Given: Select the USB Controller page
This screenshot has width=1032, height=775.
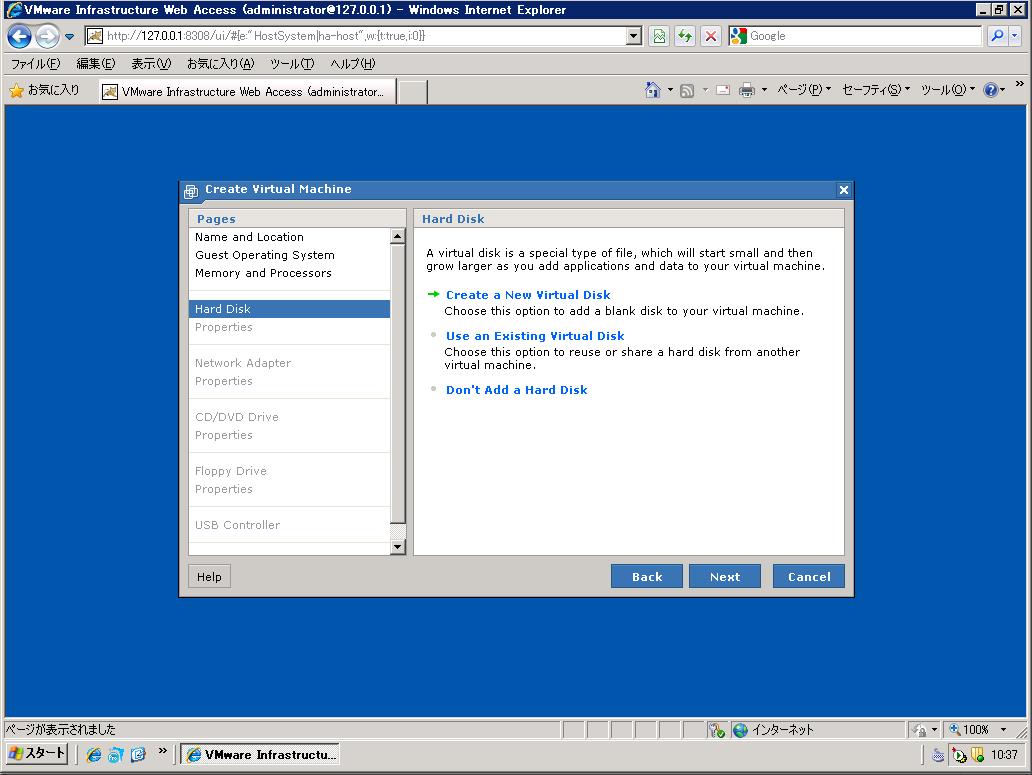Looking at the screenshot, I should (237, 525).
